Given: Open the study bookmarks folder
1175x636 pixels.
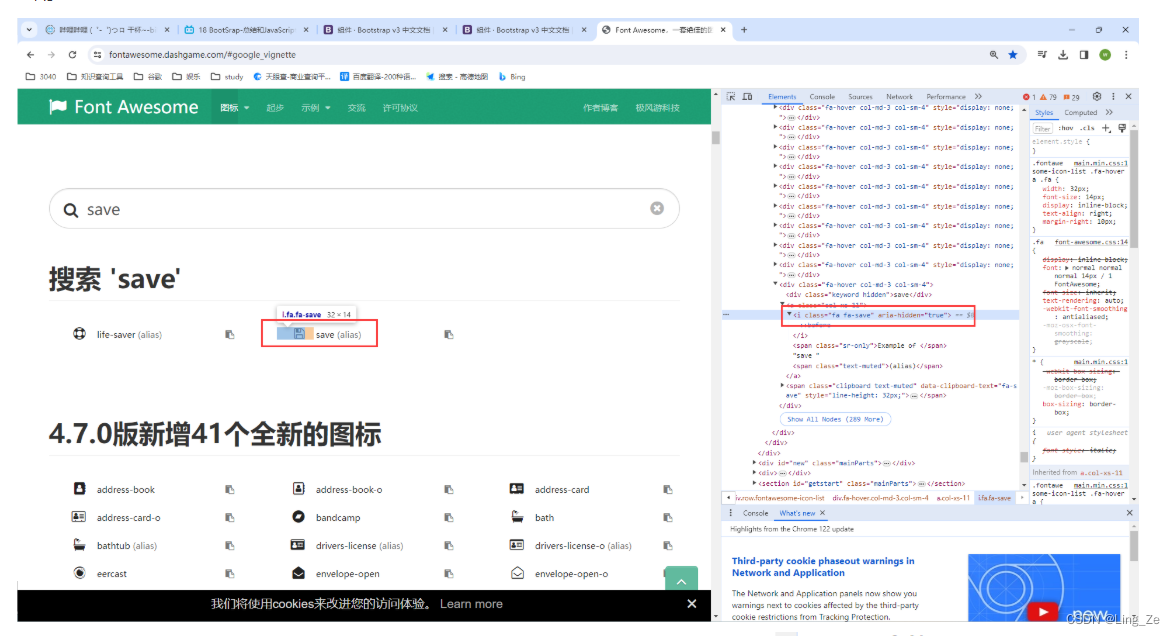Looking at the screenshot, I should [x=227, y=76].
